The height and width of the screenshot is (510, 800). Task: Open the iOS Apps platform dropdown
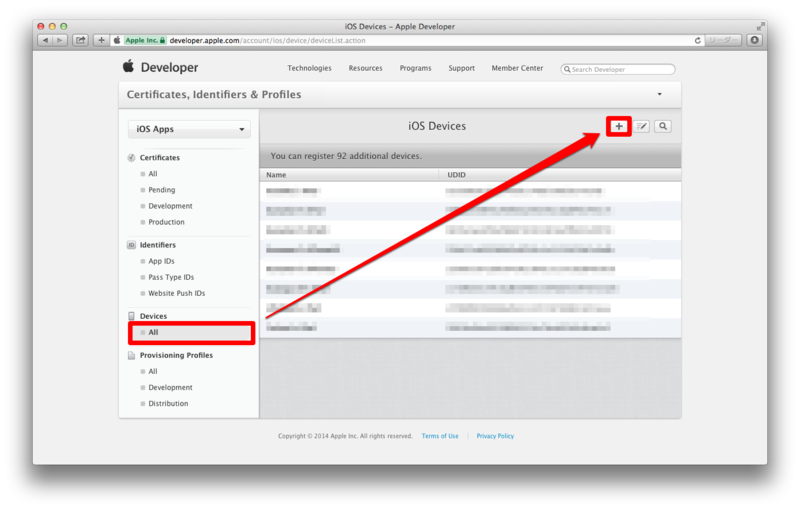(189, 130)
